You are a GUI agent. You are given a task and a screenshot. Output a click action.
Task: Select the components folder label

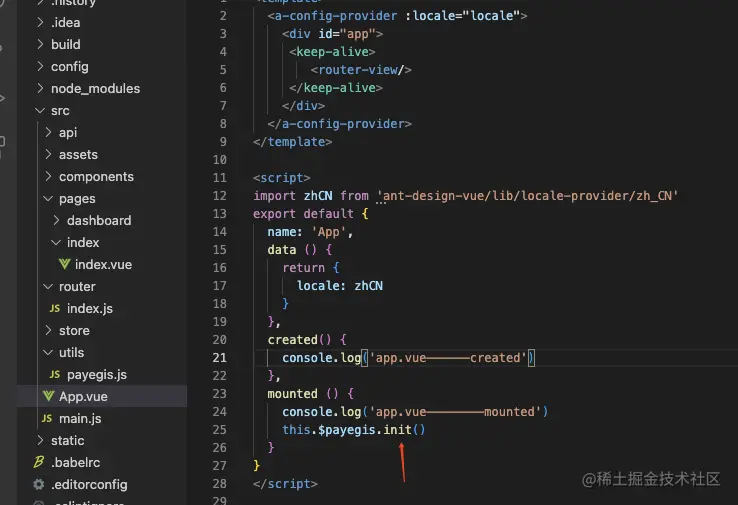click(x=96, y=176)
